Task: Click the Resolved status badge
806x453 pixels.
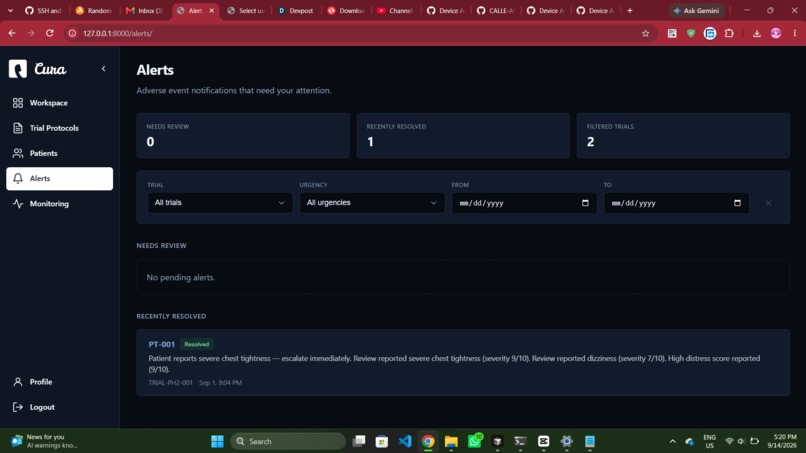Action: tap(196, 344)
